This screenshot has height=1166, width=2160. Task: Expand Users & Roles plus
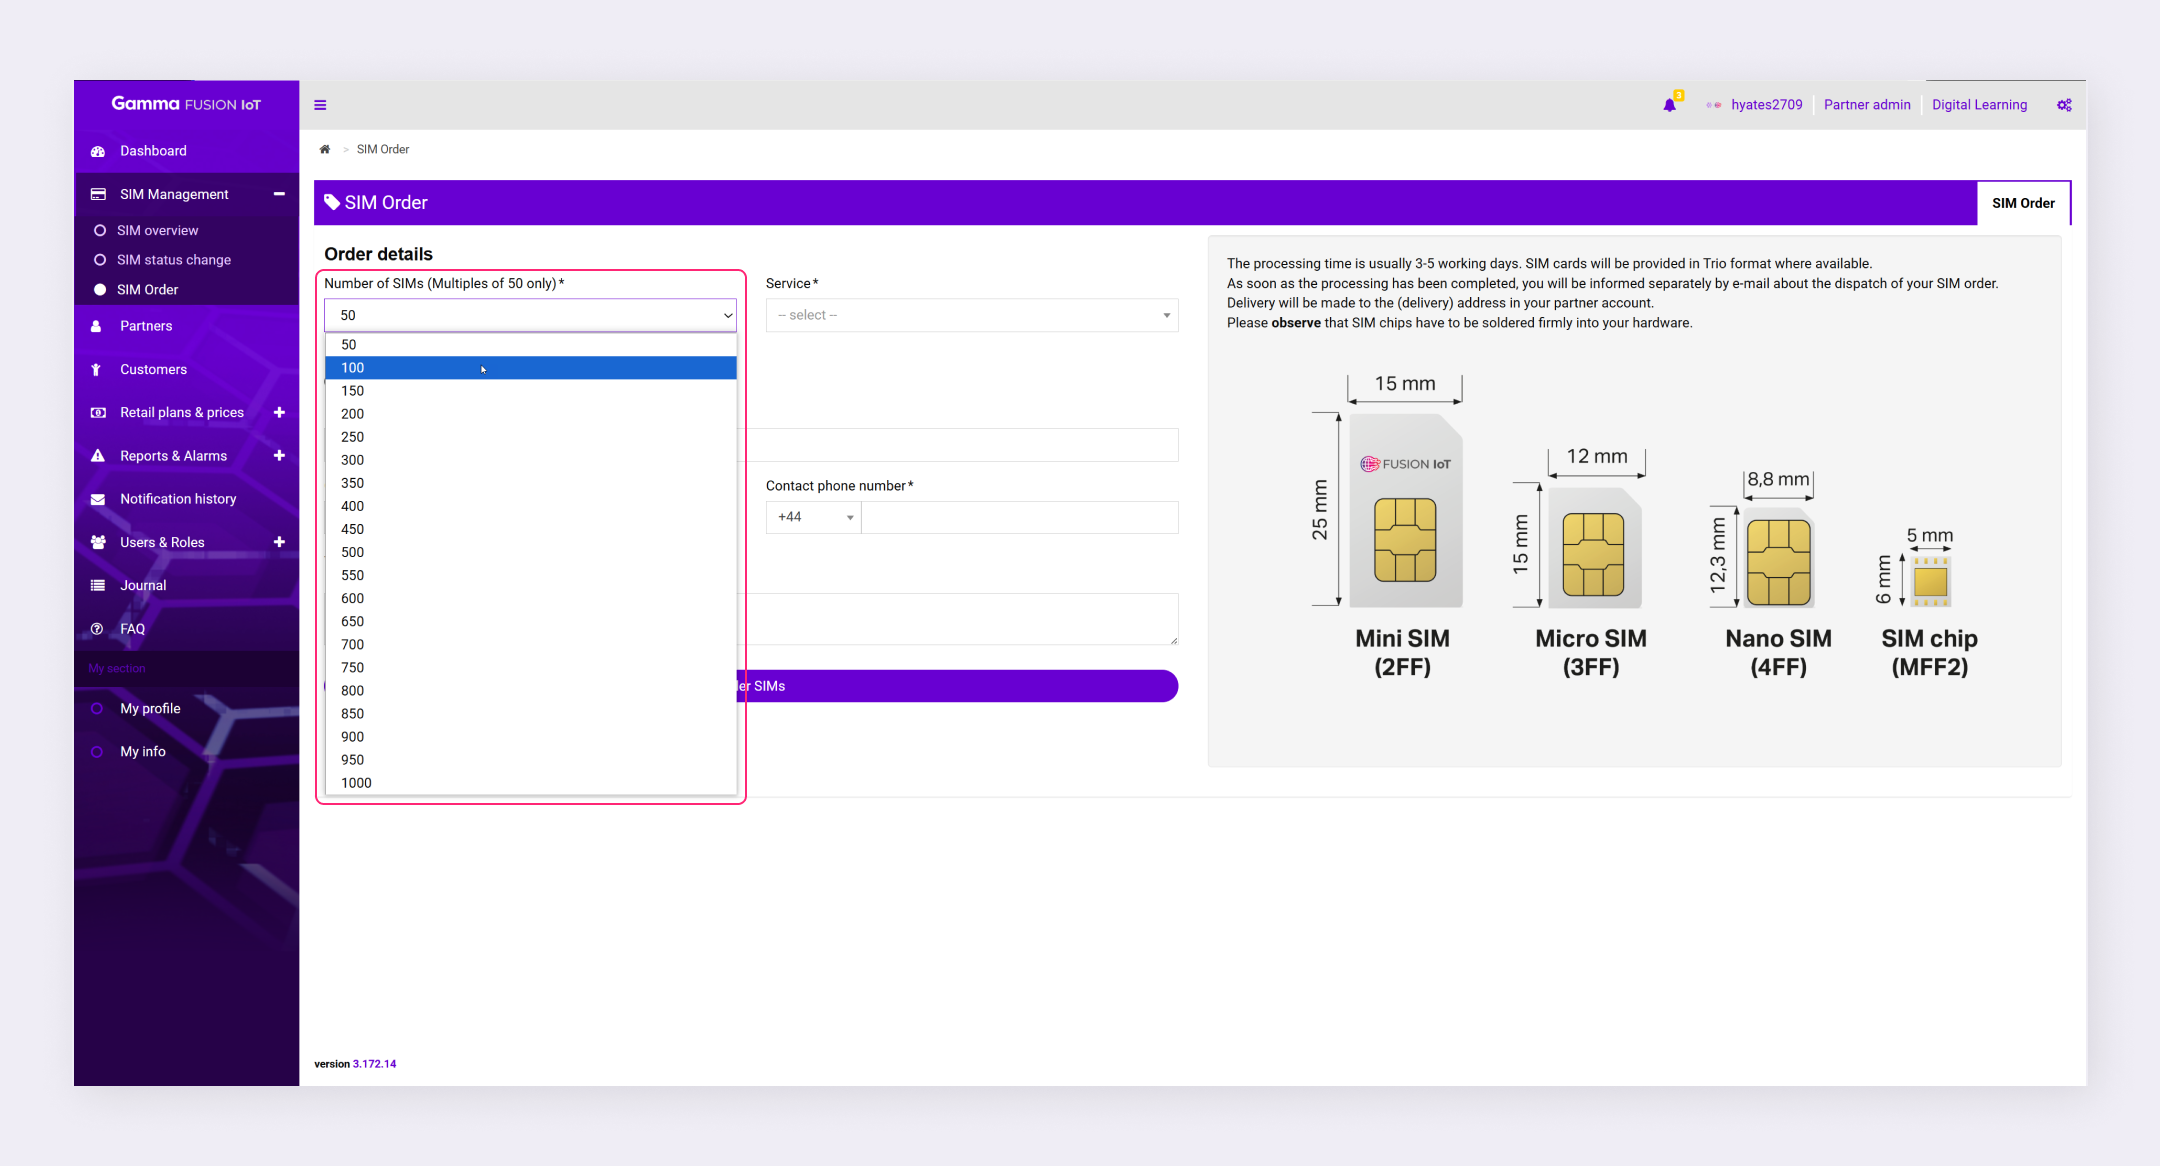point(279,542)
